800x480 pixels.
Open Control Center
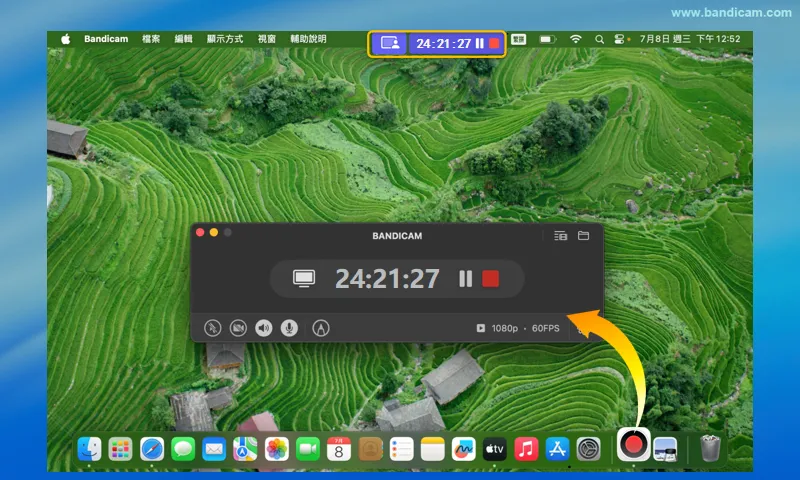(x=619, y=39)
